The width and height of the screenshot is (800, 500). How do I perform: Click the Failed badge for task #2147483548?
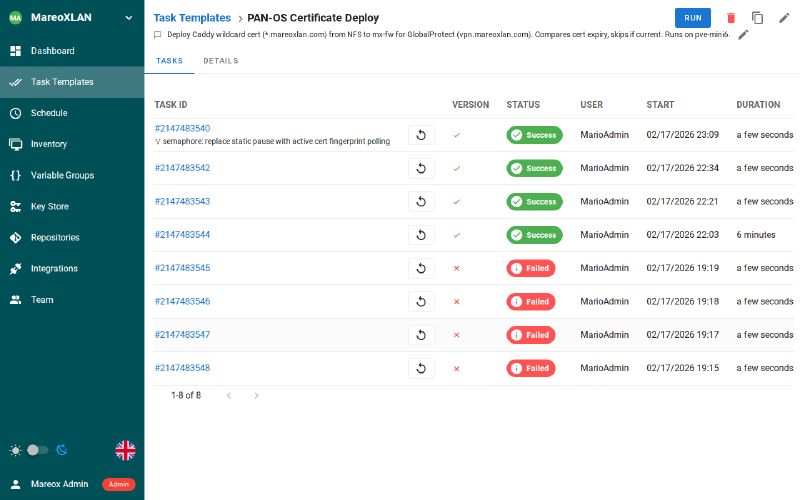tap(531, 368)
